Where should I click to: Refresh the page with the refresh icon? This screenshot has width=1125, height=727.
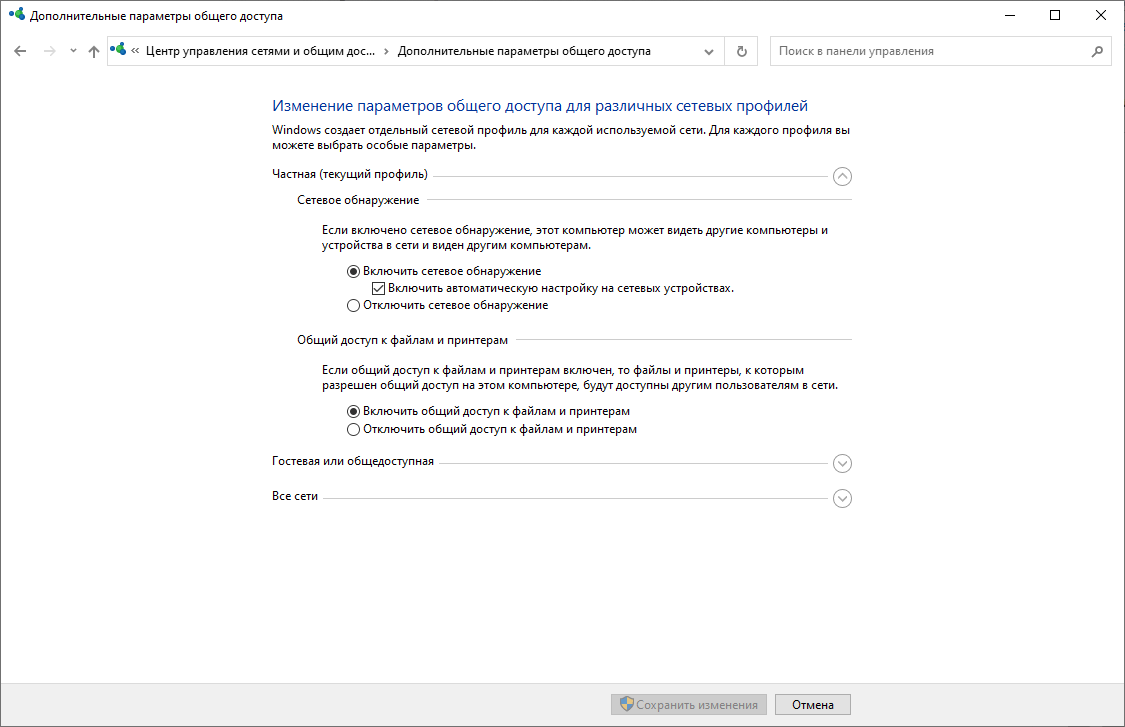tap(742, 52)
